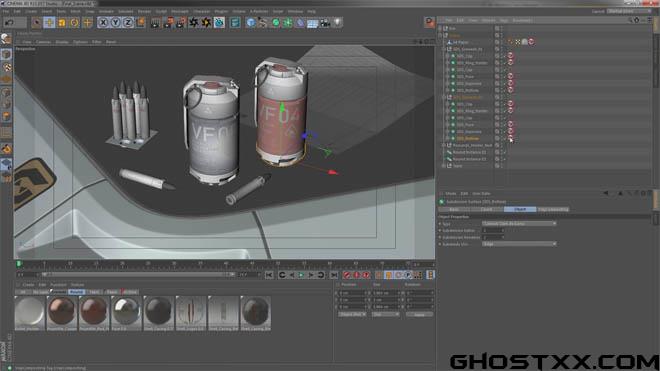Open the Type dropdown in Object Properties

tap(519, 224)
